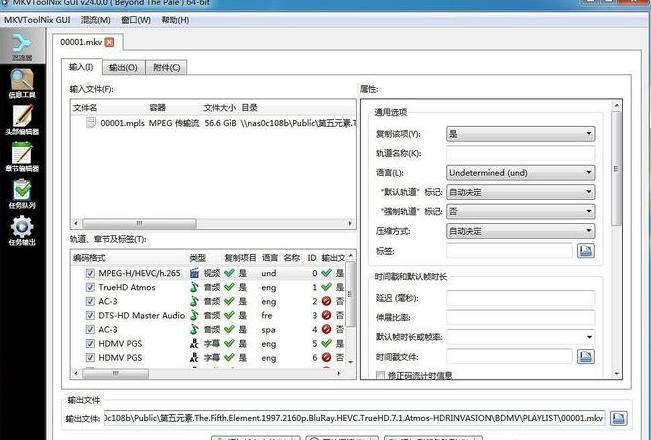This screenshot has width=651, height=440.
Task: Open the help (H) menu
Action: tap(175, 20)
